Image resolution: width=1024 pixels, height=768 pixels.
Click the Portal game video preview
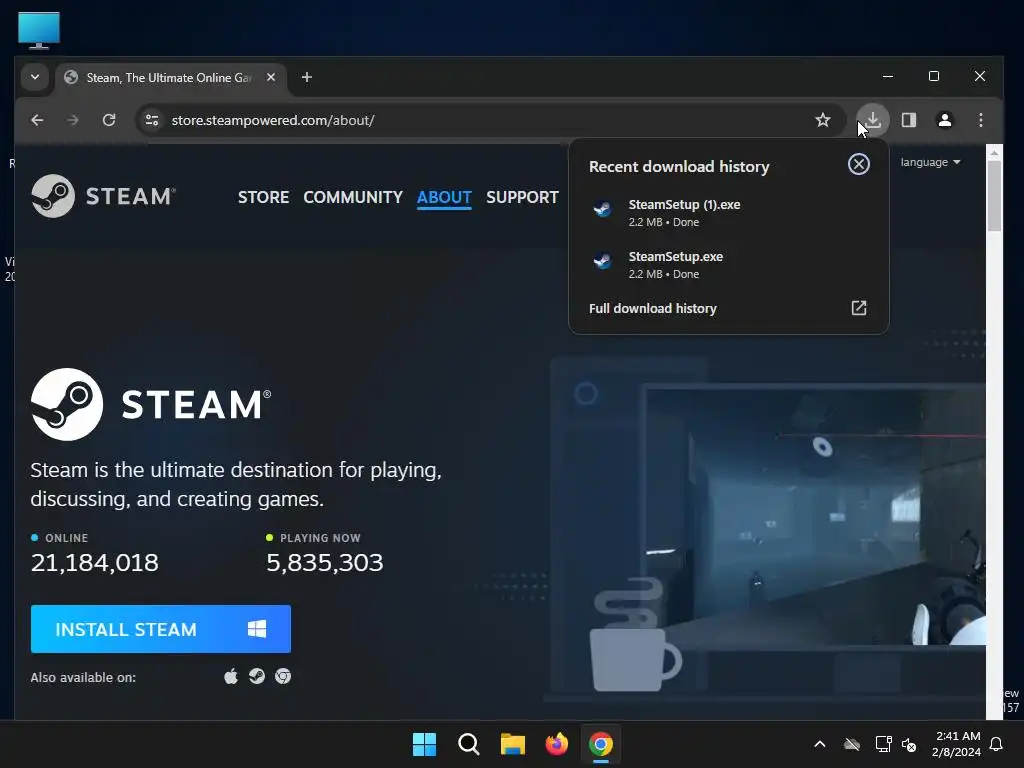coord(816,515)
